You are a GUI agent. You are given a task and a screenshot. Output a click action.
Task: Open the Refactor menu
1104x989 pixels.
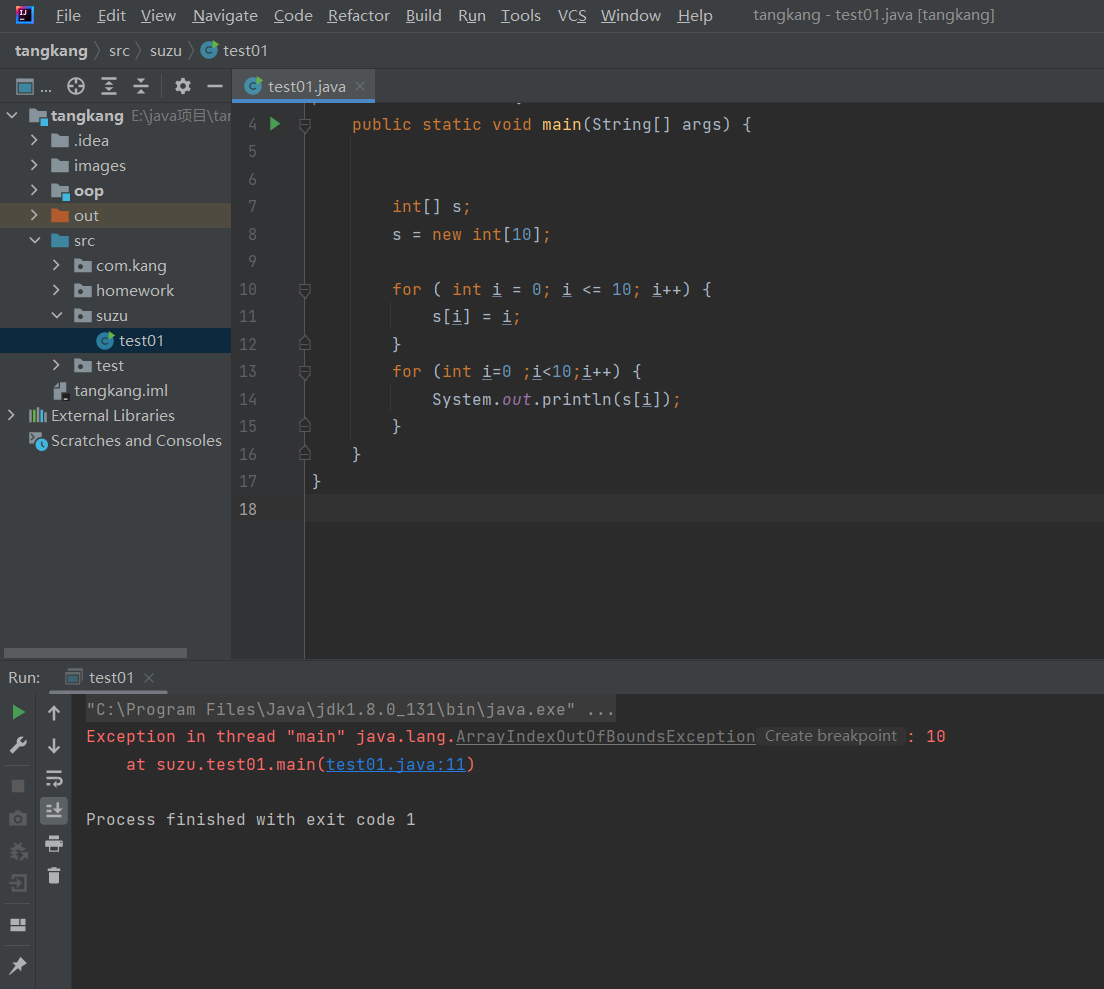(x=358, y=15)
